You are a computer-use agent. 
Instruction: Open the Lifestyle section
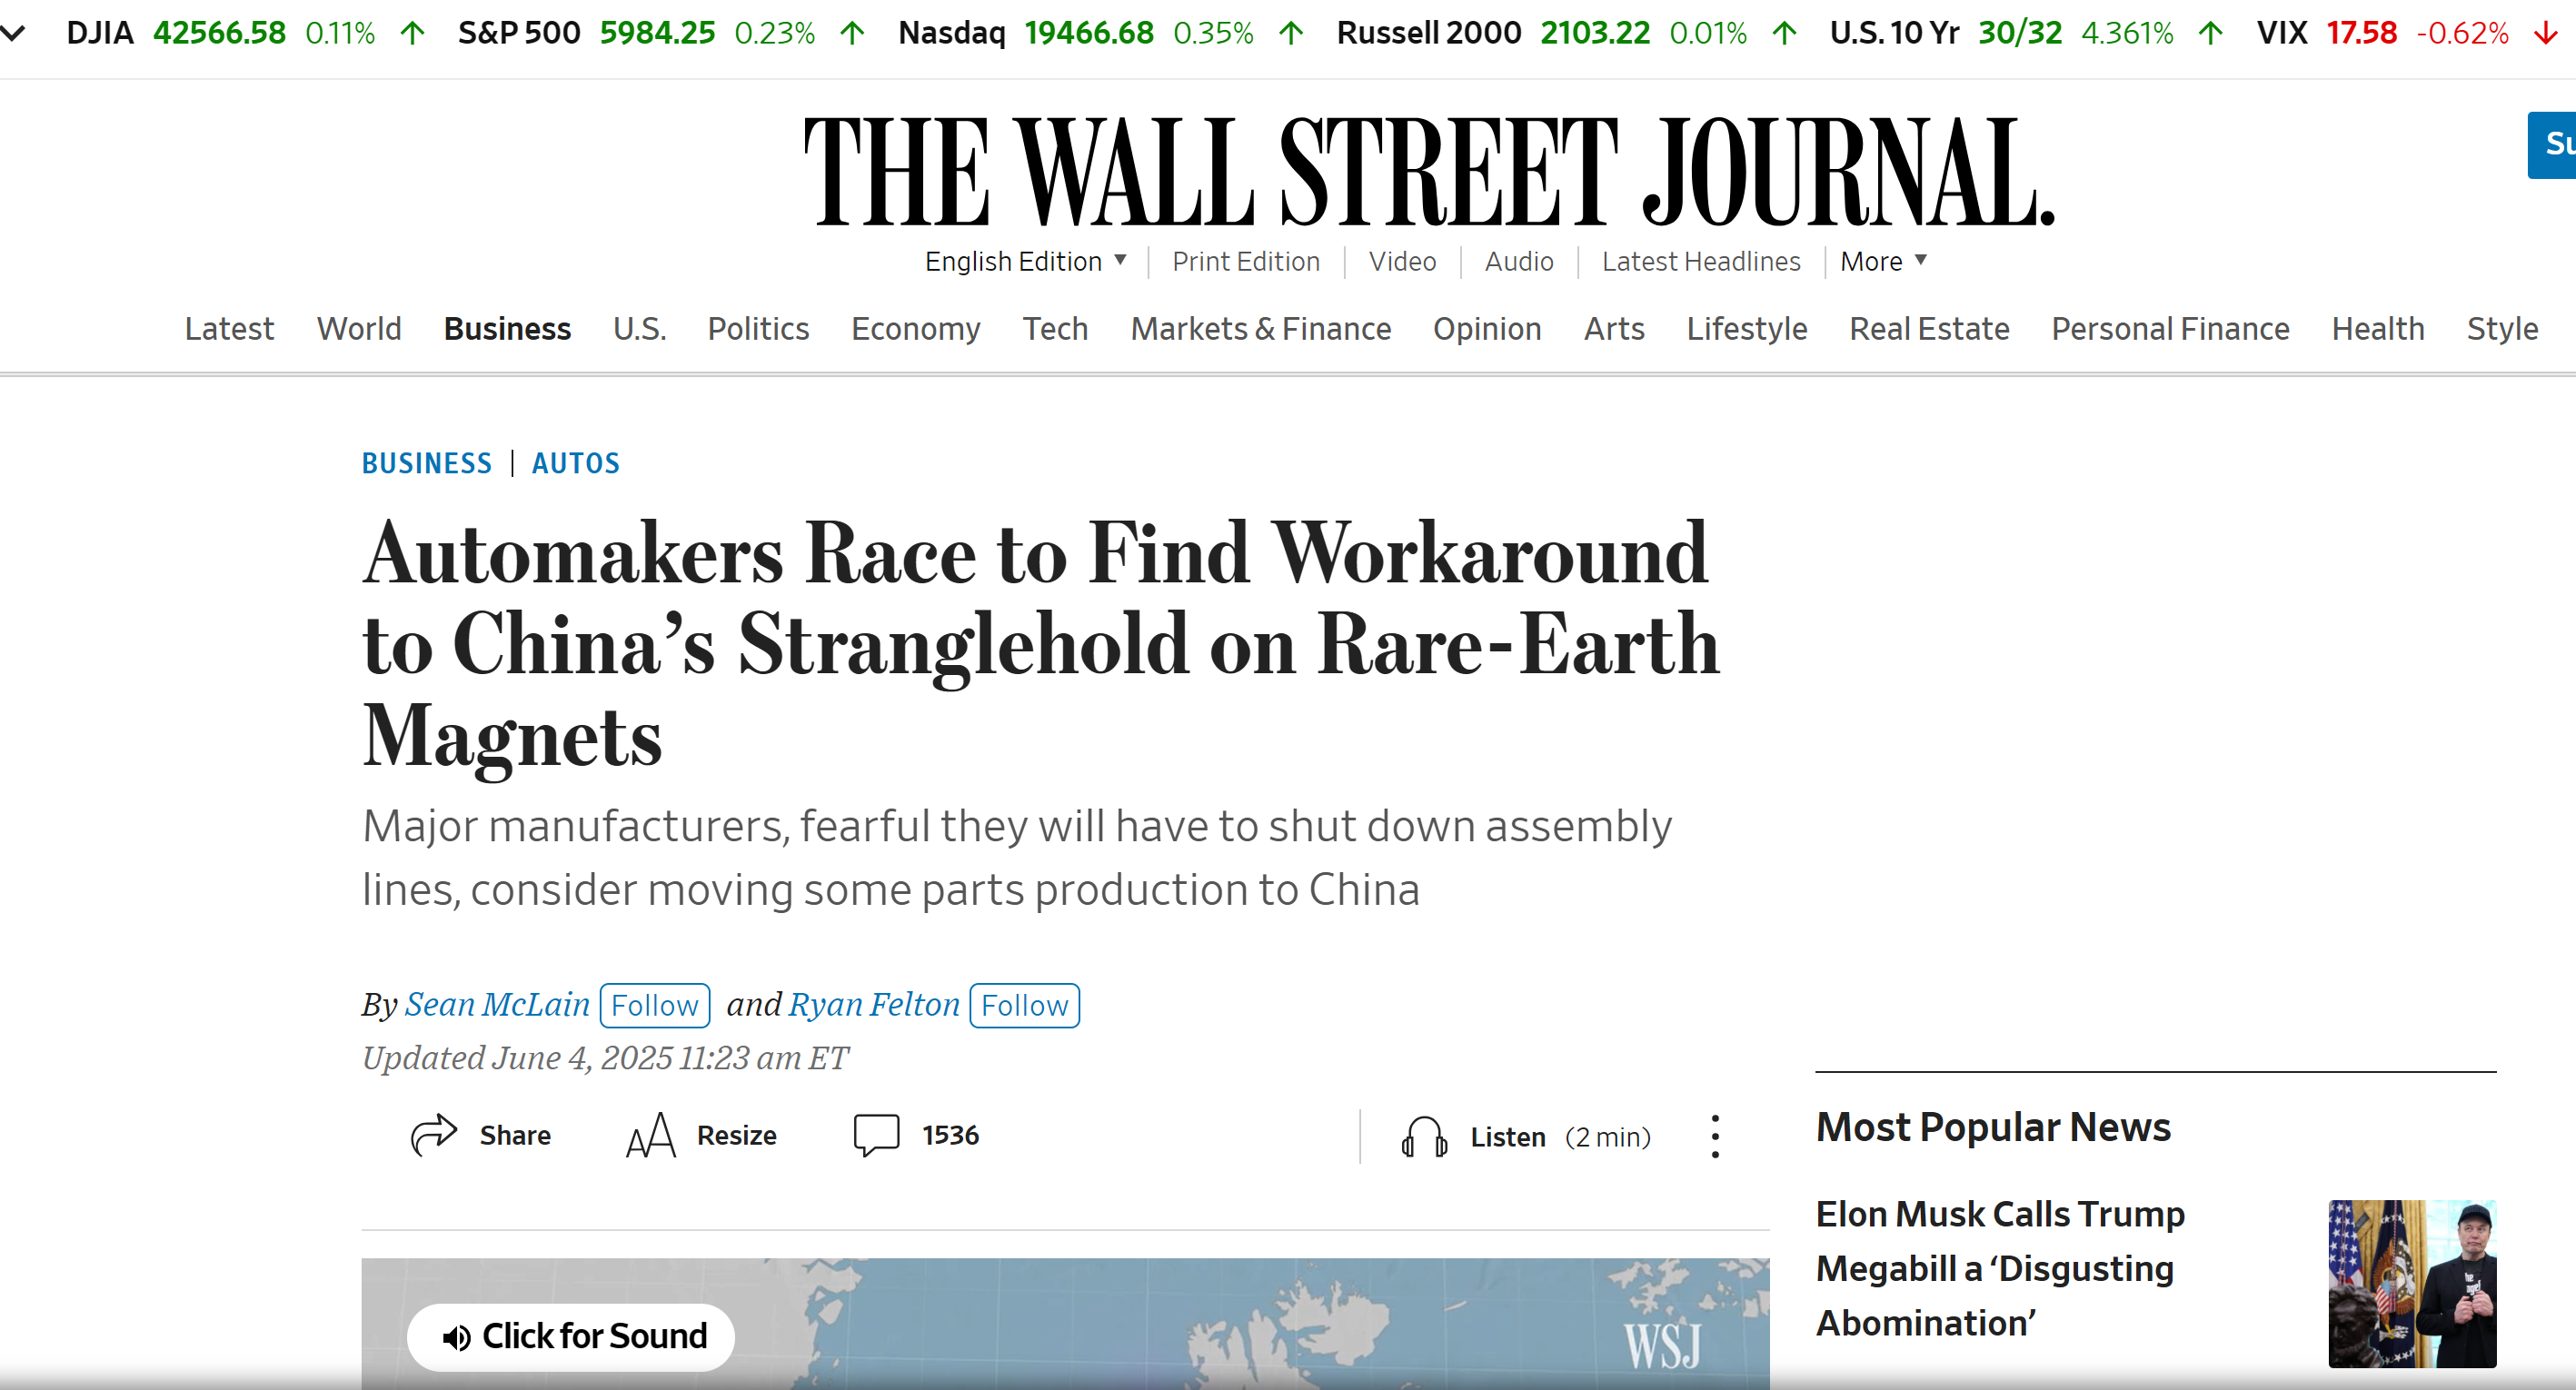coord(1747,328)
